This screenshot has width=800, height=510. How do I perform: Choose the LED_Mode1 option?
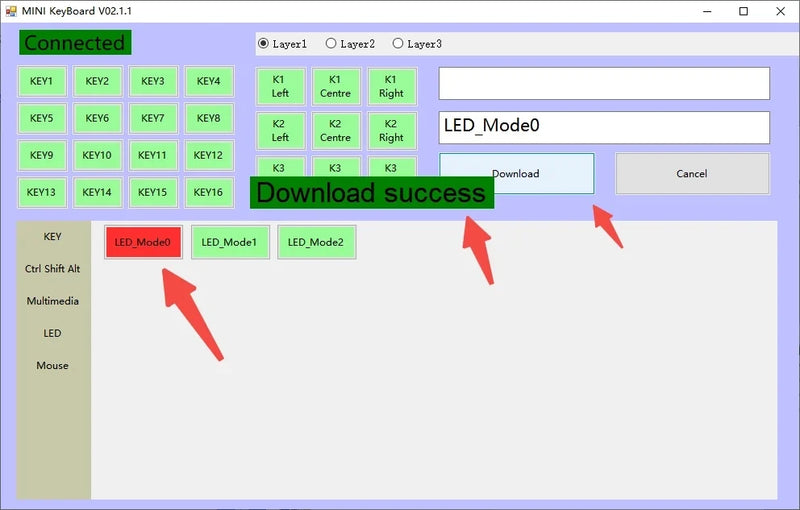click(x=230, y=242)
